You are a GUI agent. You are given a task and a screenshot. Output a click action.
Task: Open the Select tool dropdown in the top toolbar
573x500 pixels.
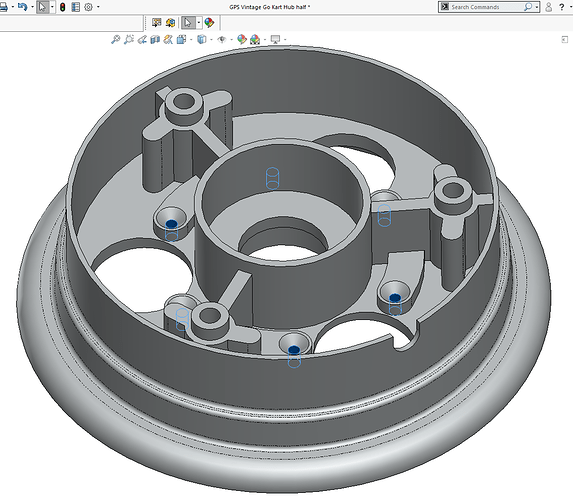[x=52, y=7]
